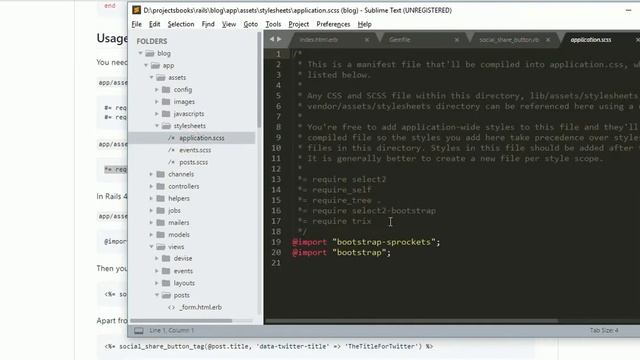Select the application.scss tab
Image resolution: width=640 pixels, height=360 pixels.
tap(591, 40)
